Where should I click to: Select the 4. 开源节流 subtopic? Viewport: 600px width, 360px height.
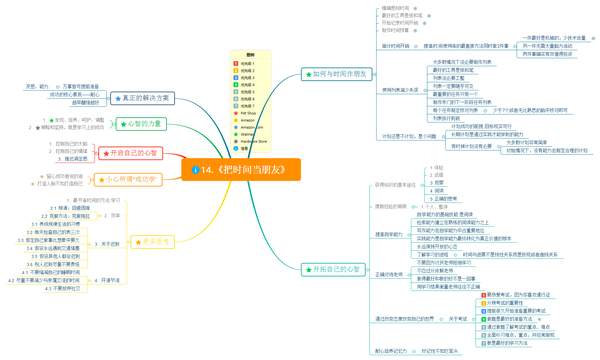pos(107,280)
